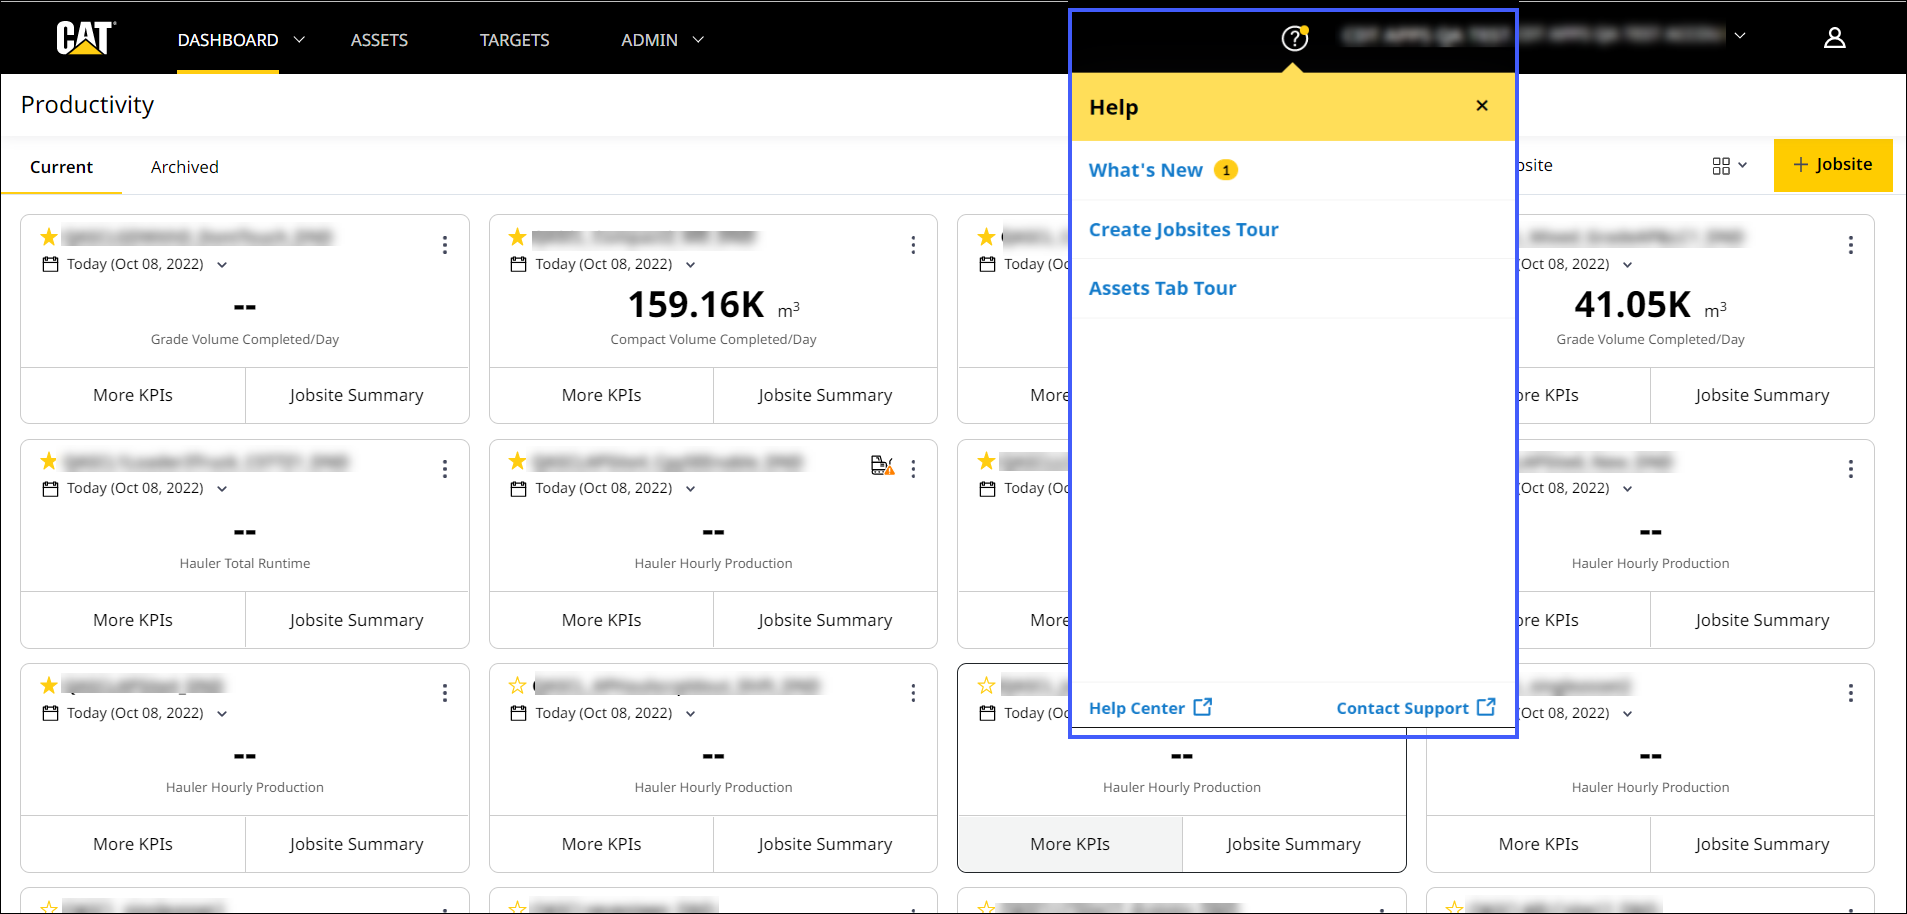Unfavorite star on Compact Volume card

[x=517, y=237]
